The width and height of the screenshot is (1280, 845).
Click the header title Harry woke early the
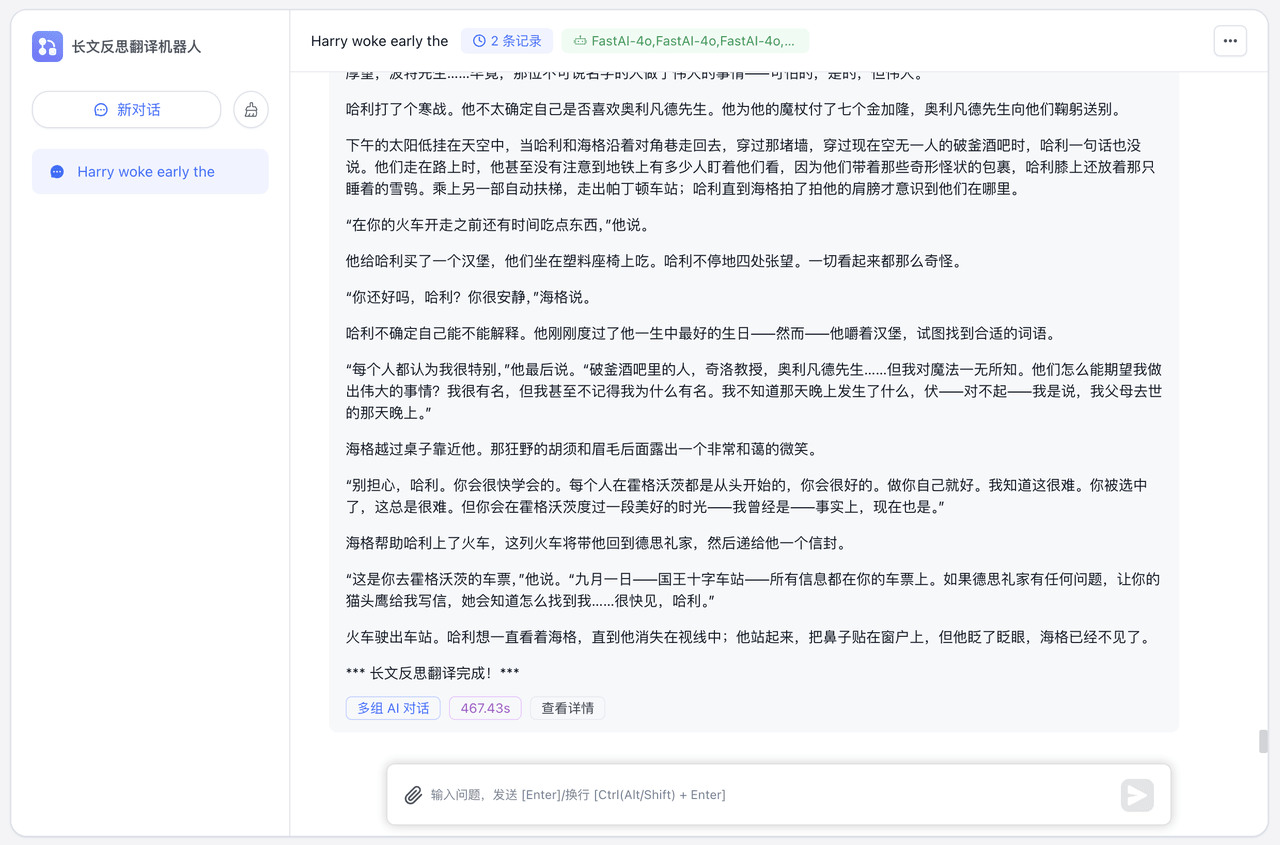click(x=379, y=41)
